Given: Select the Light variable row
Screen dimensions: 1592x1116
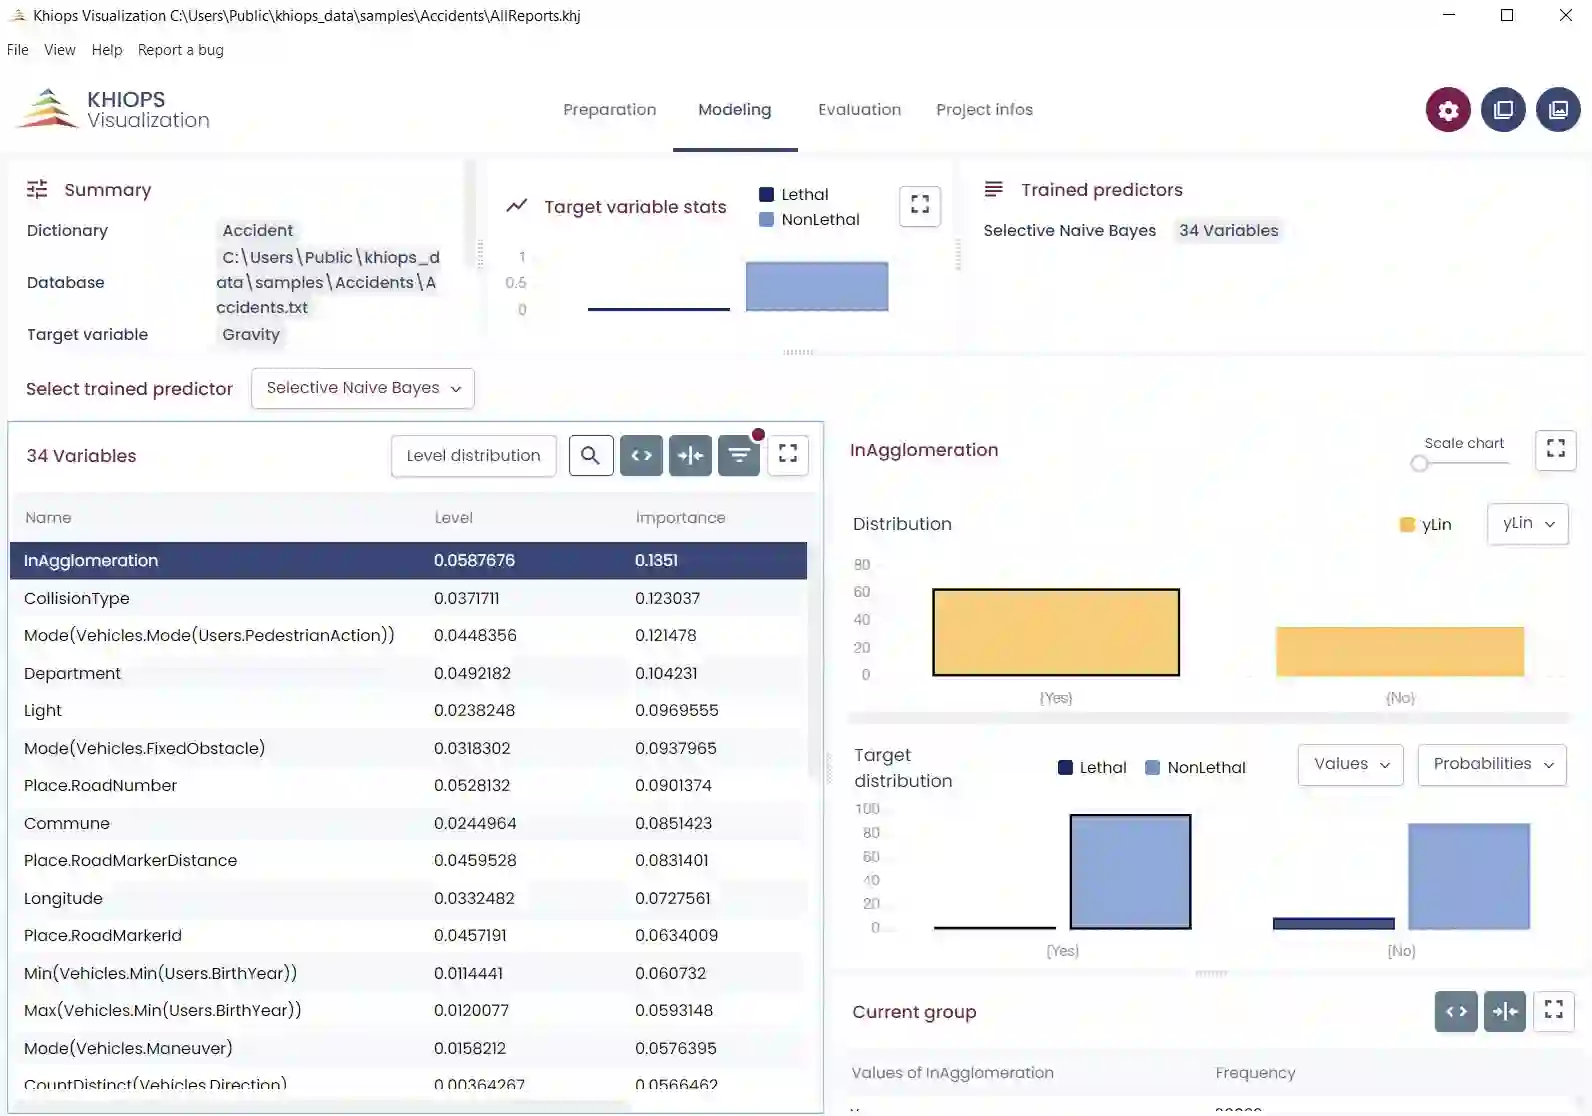Looking at the screenshot, I should pos(408,711).
